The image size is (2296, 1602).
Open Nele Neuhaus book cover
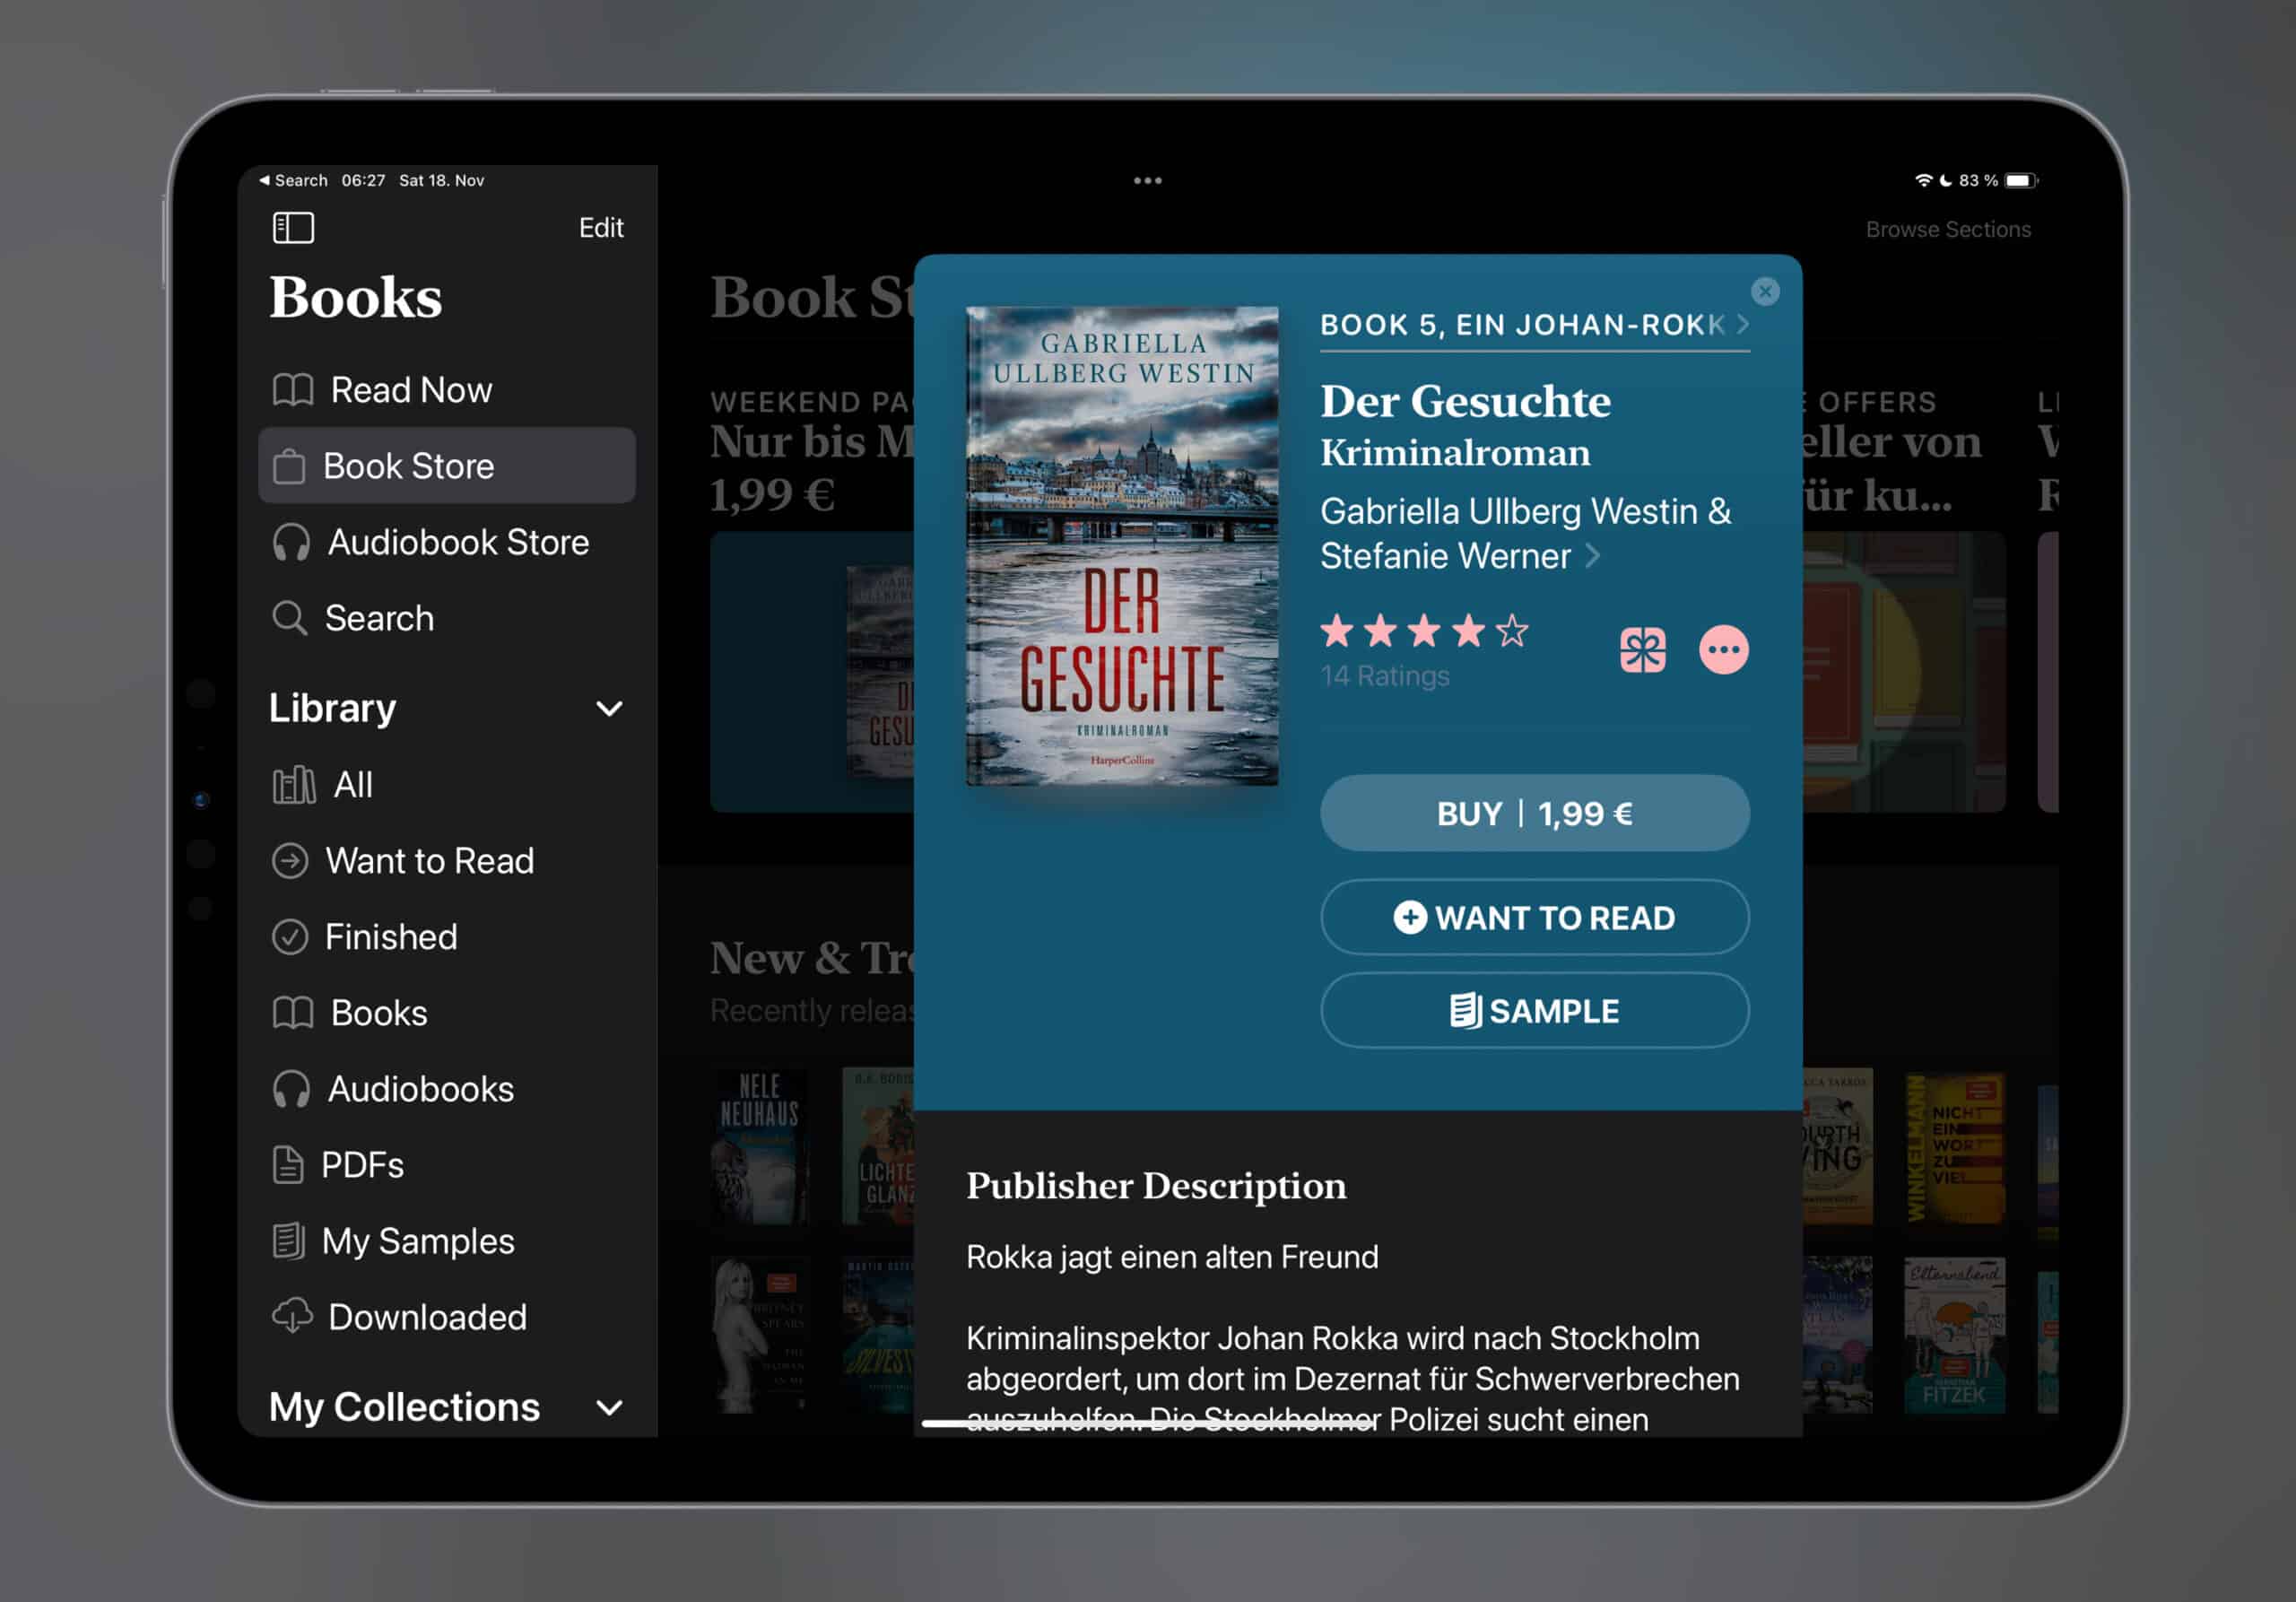point(759,1147)
